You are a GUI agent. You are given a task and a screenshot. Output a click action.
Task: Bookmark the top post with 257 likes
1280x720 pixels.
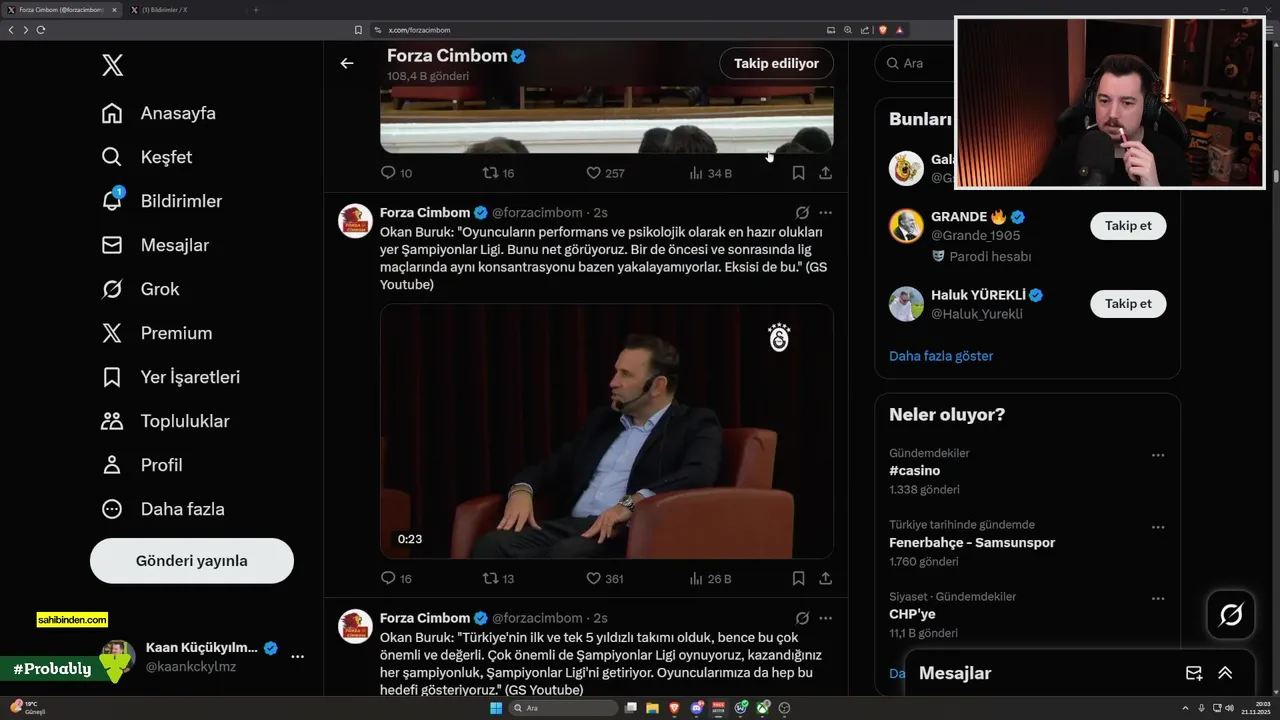point(798,173)
